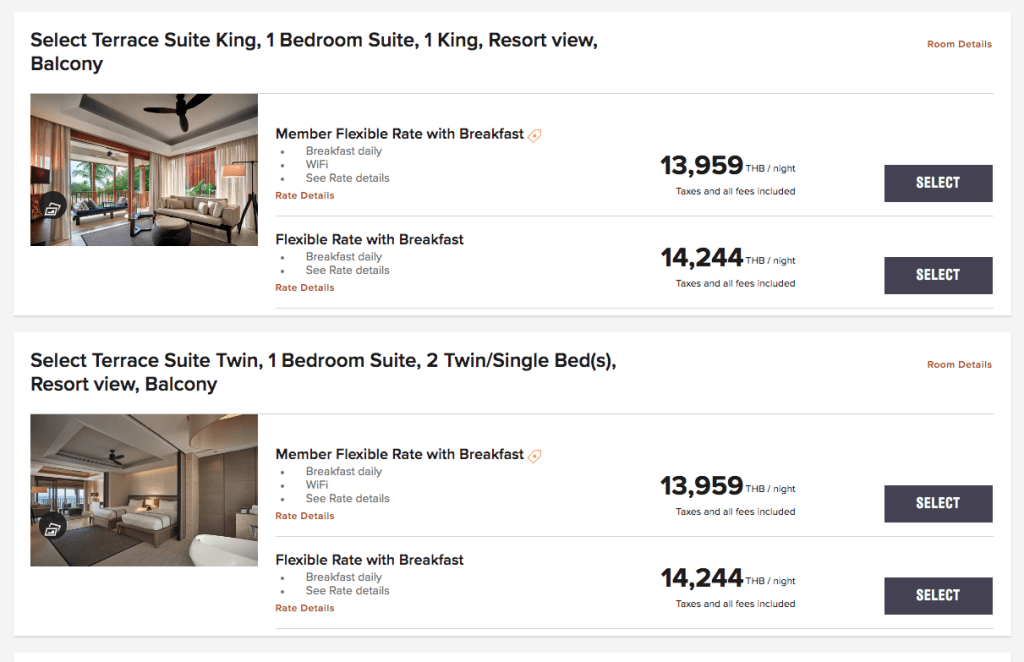Click King suite Member Flexible Rate with Breakfast heading
1024x662 pixels.
click(399, 134)
